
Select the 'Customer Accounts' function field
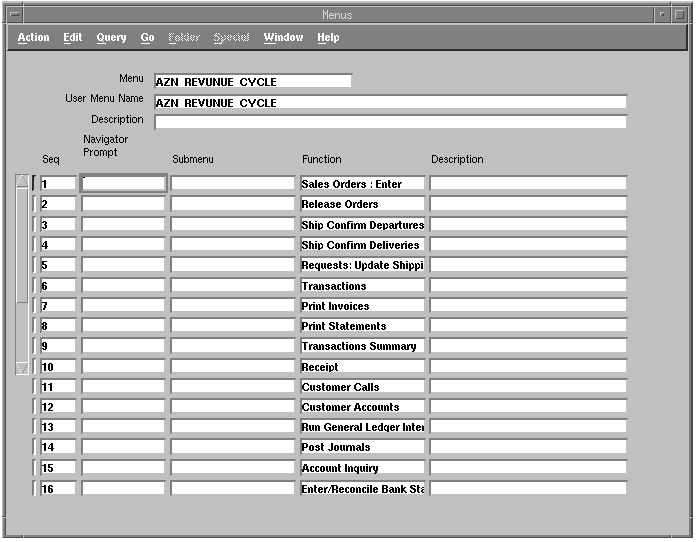click(x=363, y=407)
